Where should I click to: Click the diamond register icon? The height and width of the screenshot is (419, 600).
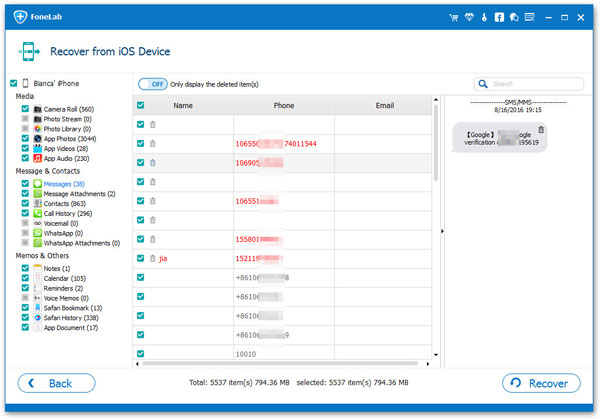pos(469,17)
